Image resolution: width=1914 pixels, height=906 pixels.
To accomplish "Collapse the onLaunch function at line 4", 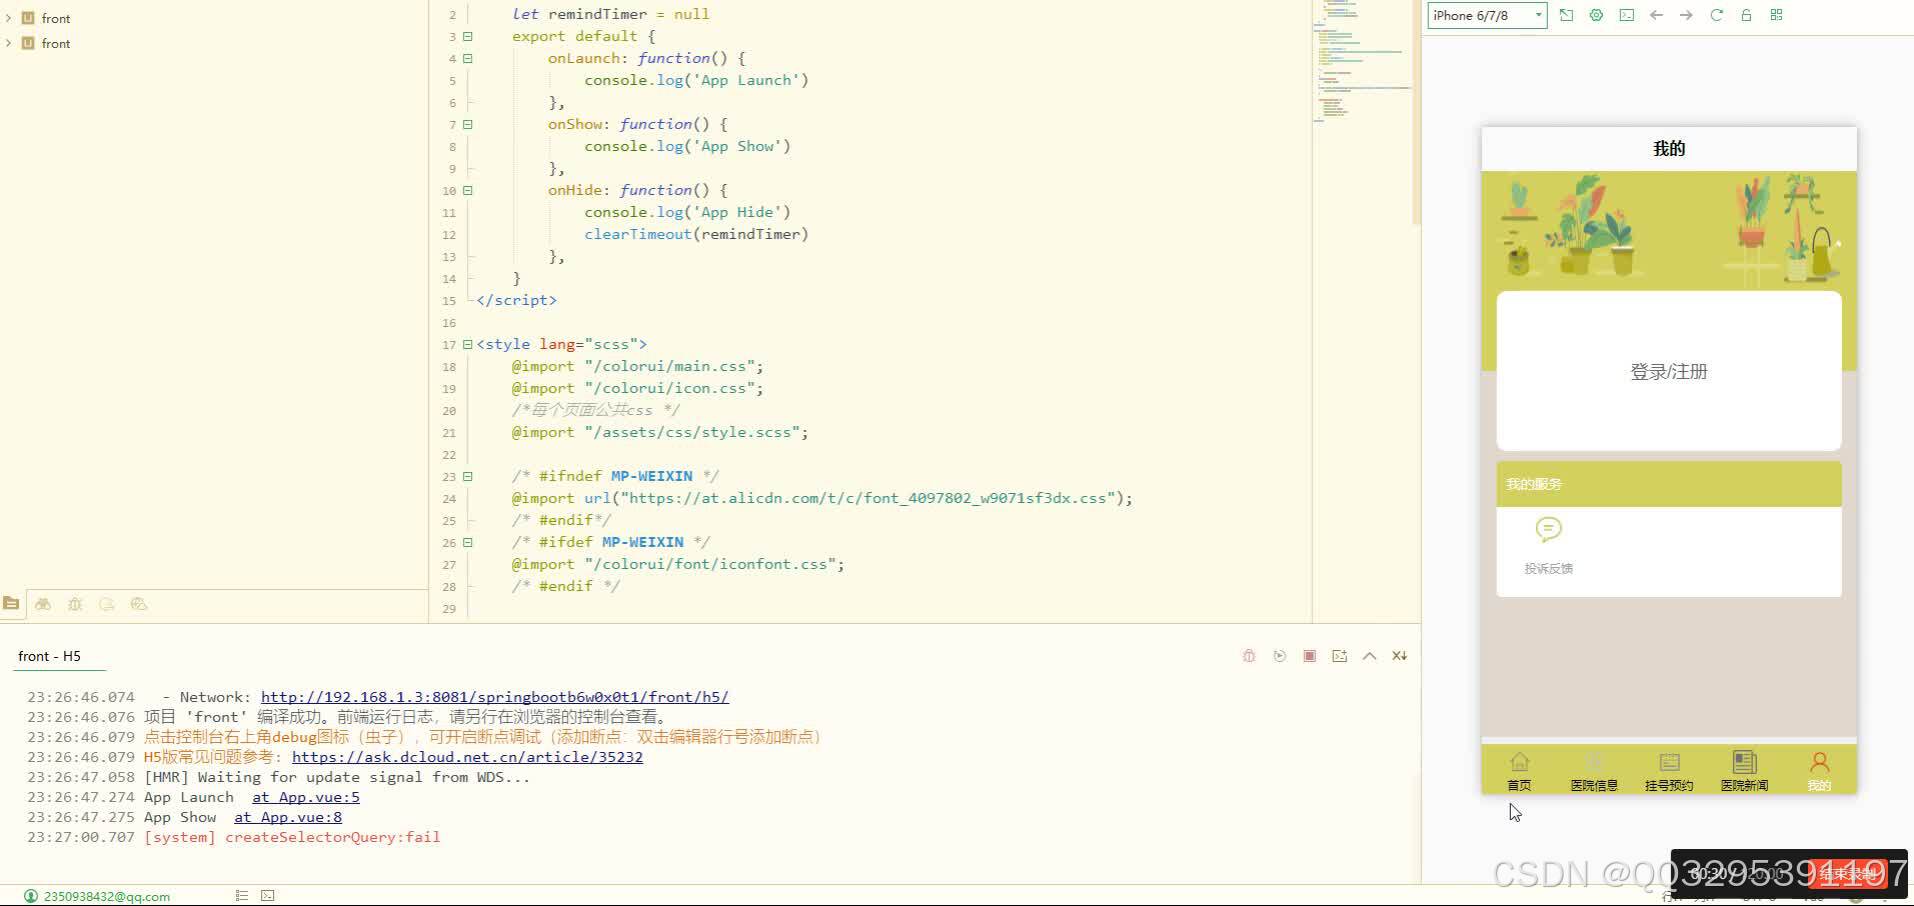I will pyautogui.click(x=468, y=58).
